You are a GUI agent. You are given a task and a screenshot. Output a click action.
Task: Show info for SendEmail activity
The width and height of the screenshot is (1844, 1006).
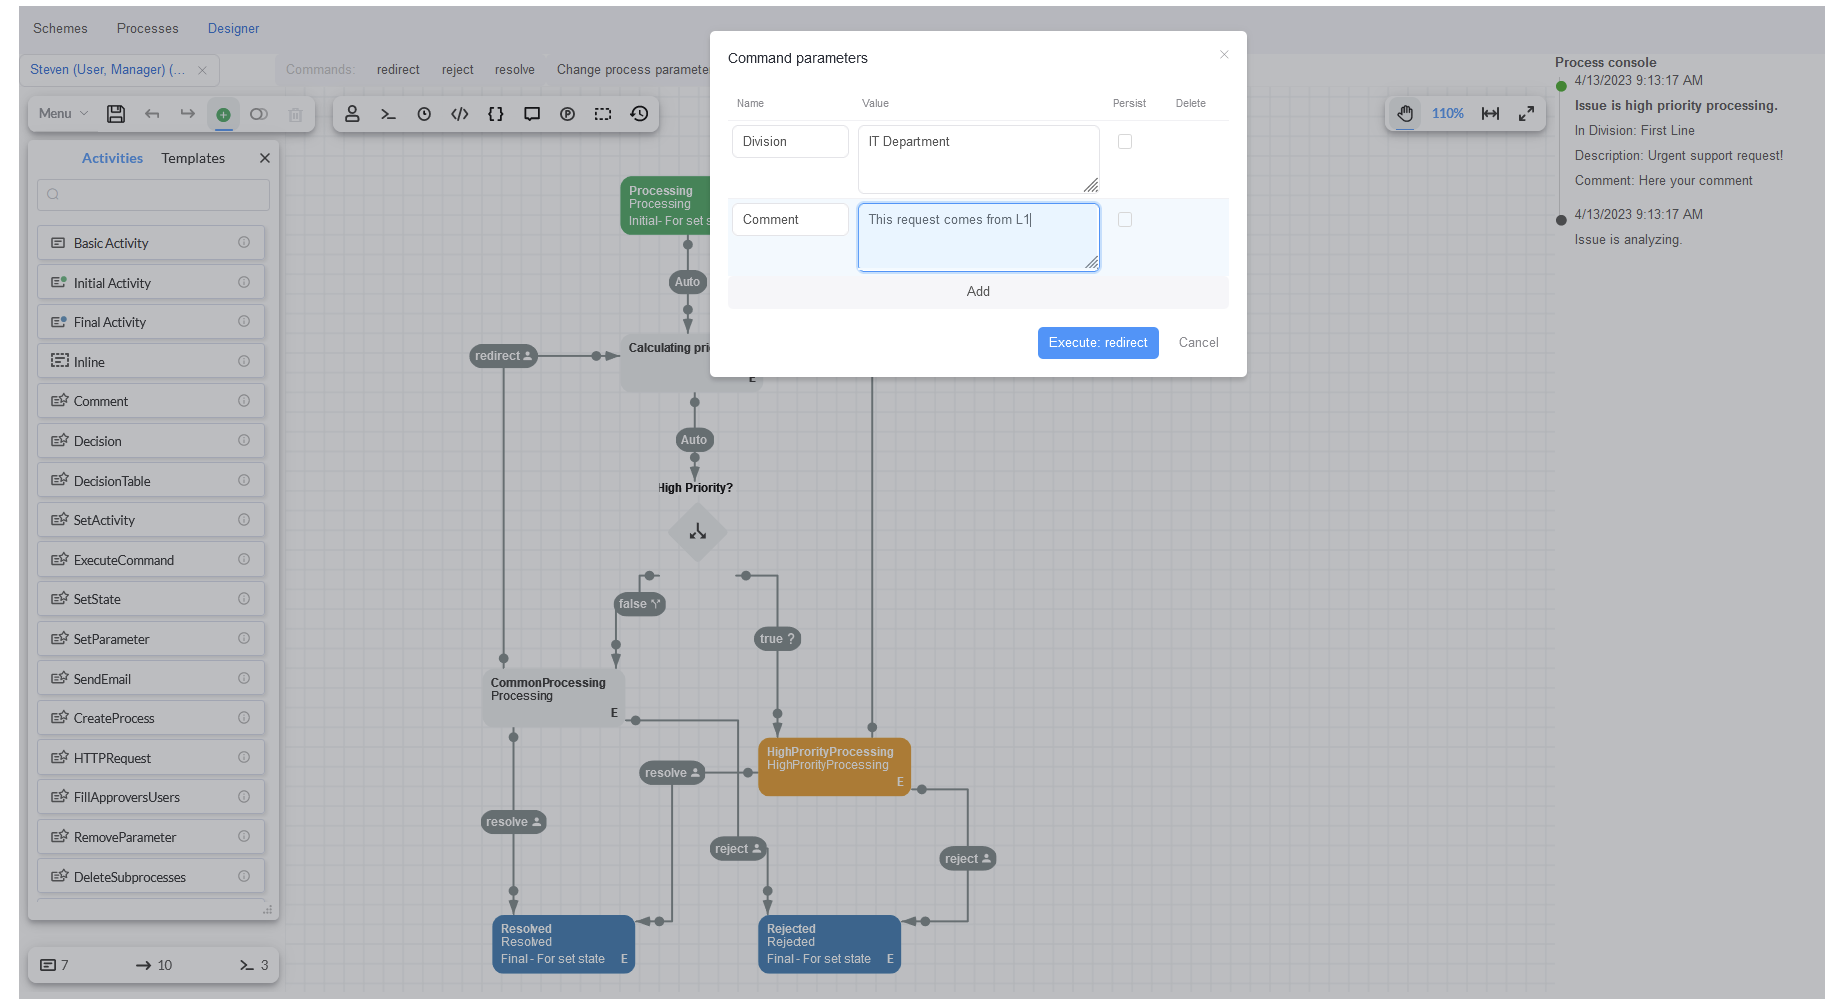[244, 678]
